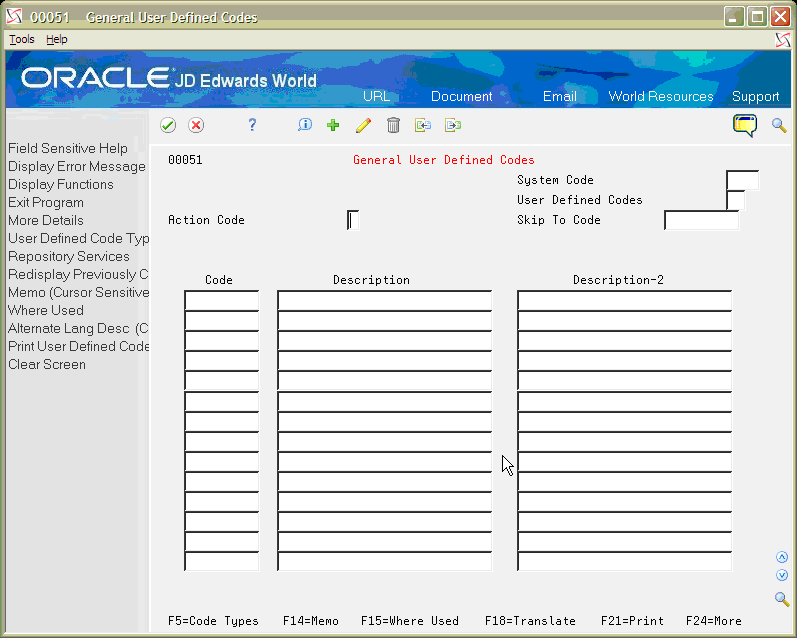The height and width of the screenshot is (638, 797).
Task: Select Print User Defined Codes
Action: click(78, 346)
